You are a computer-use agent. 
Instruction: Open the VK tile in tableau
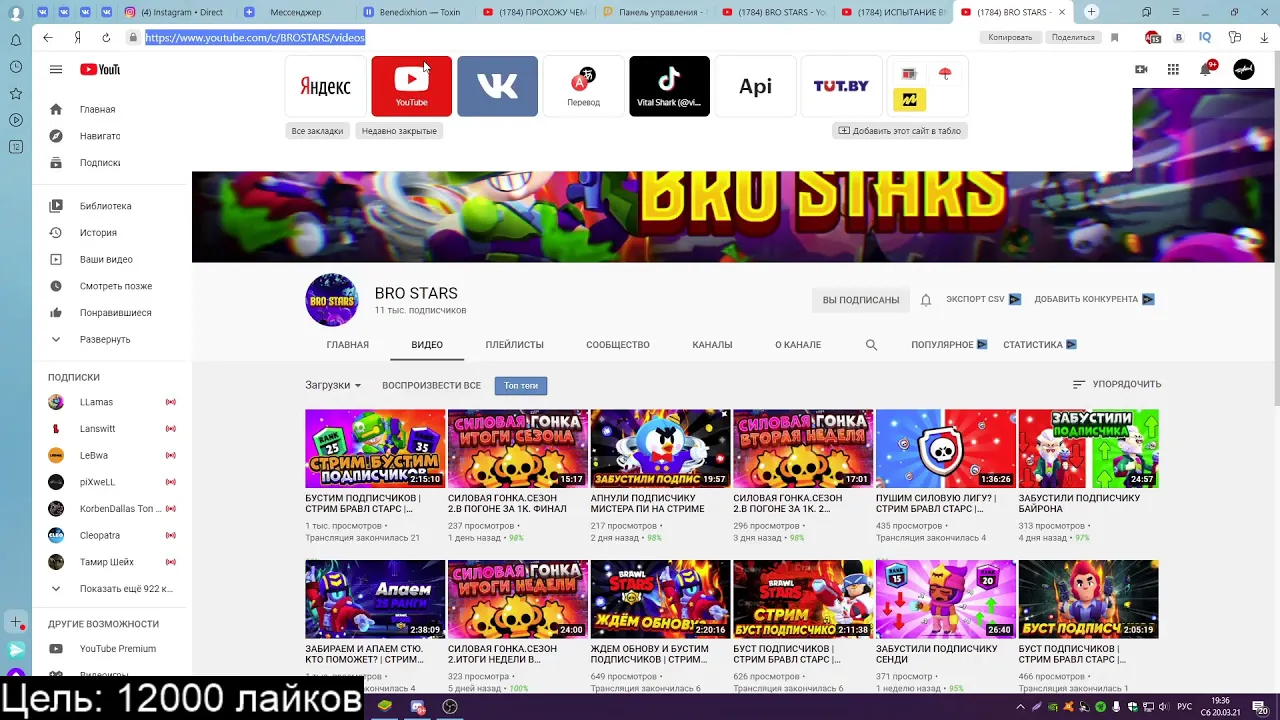click(497, 86)
